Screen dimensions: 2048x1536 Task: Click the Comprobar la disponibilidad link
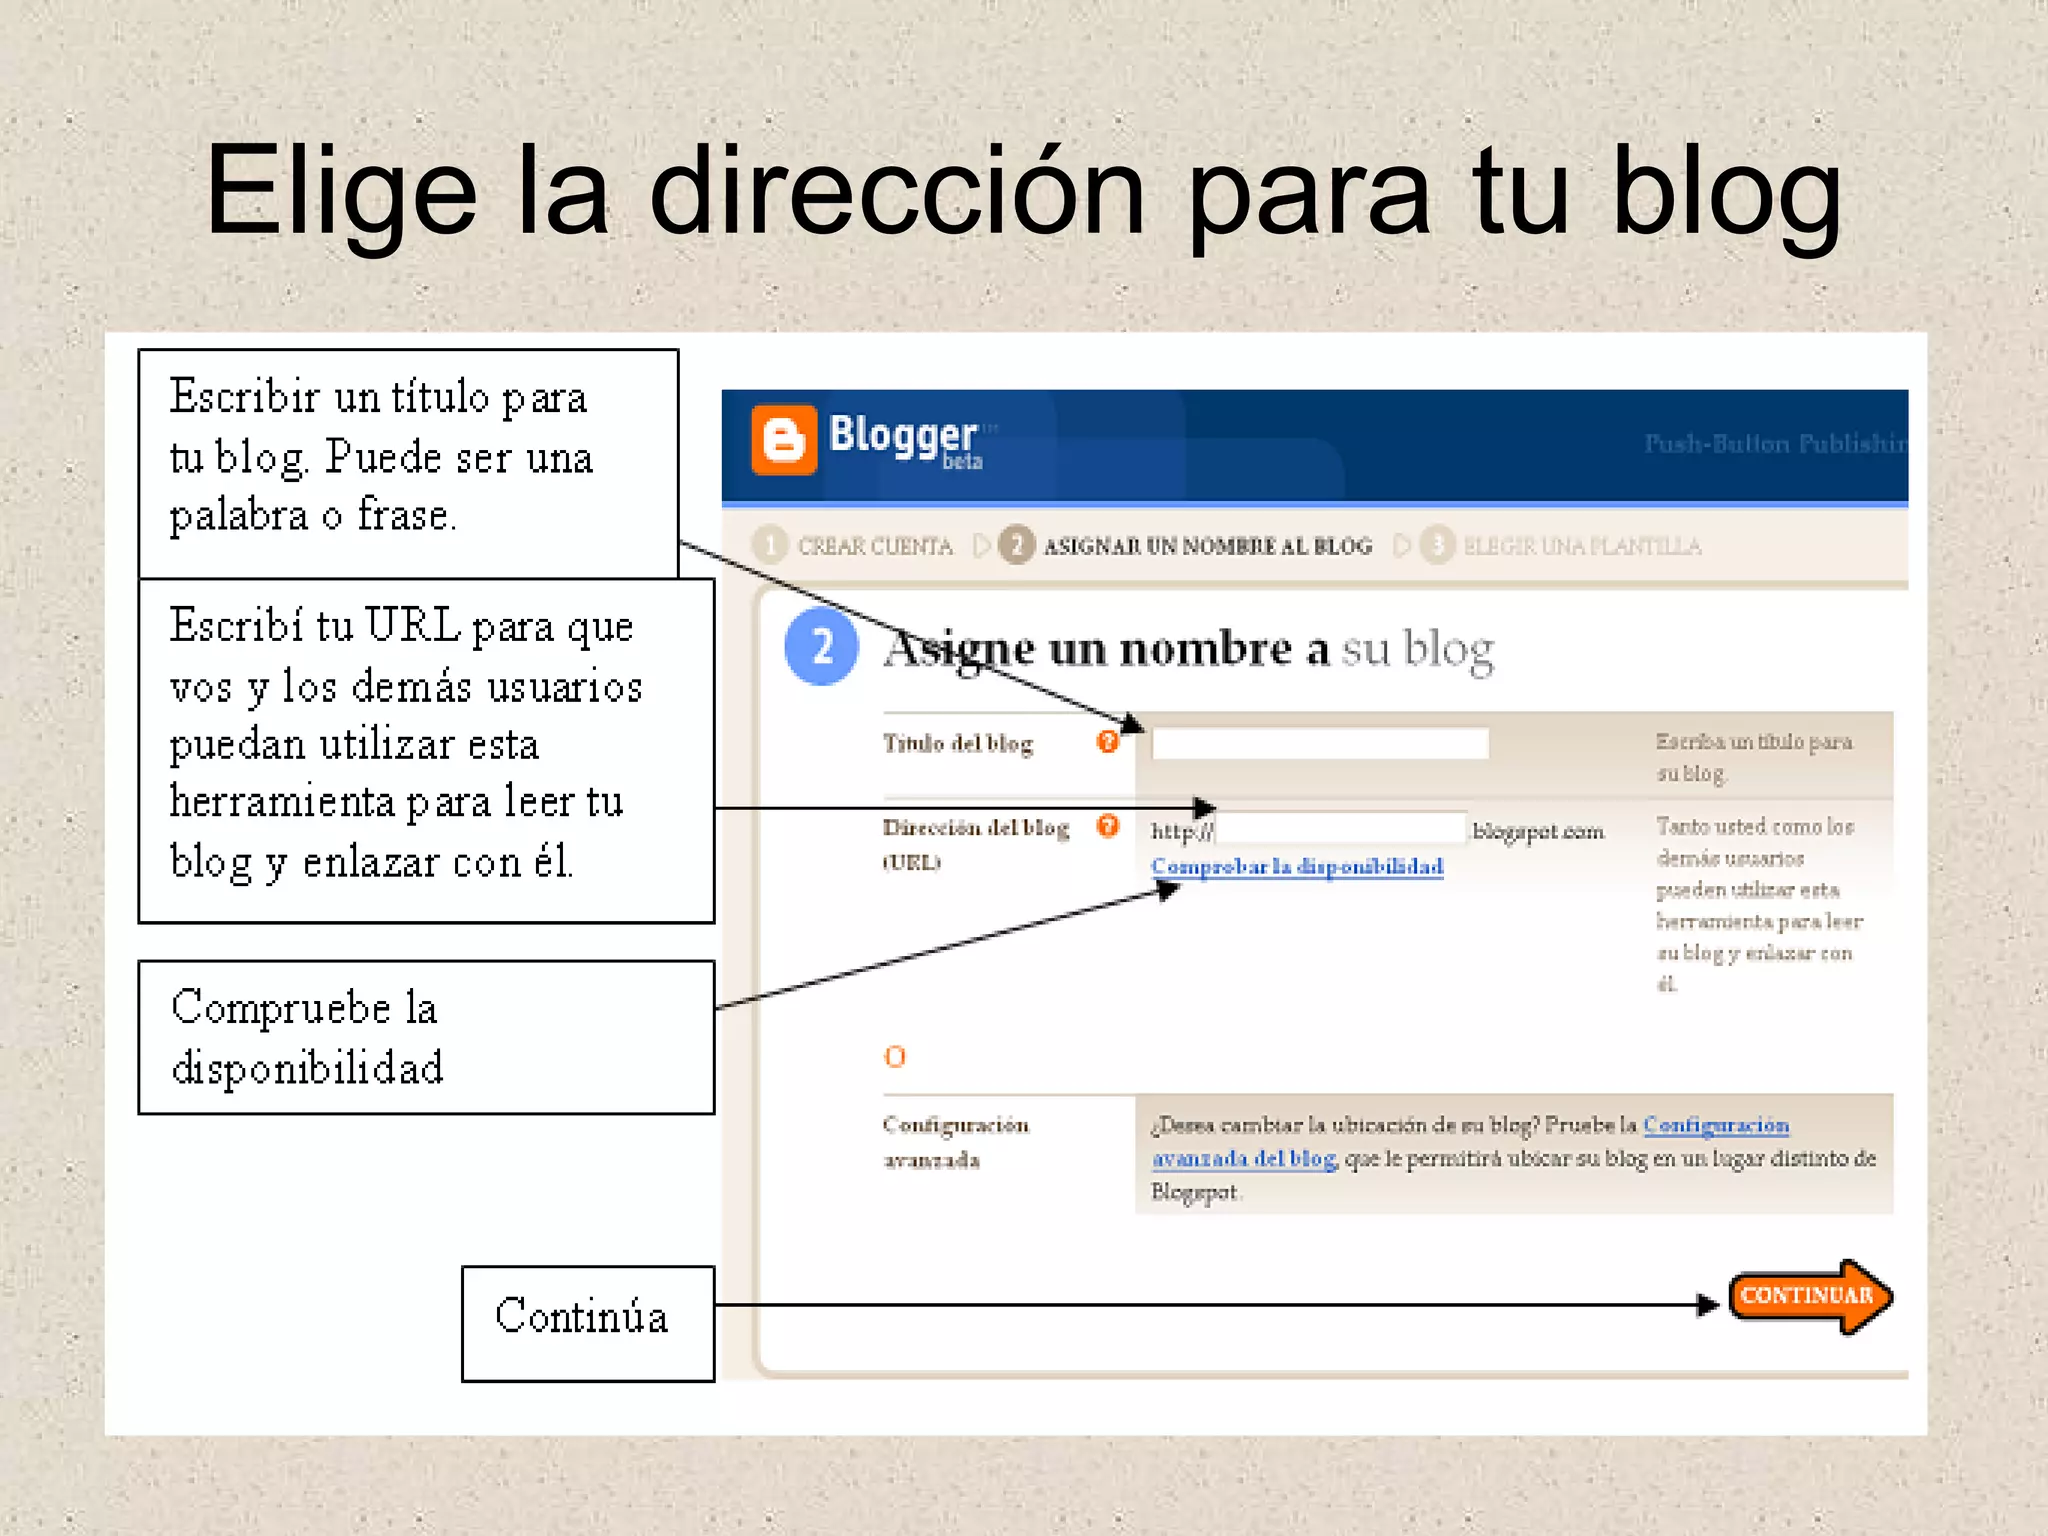point(1297,866)
